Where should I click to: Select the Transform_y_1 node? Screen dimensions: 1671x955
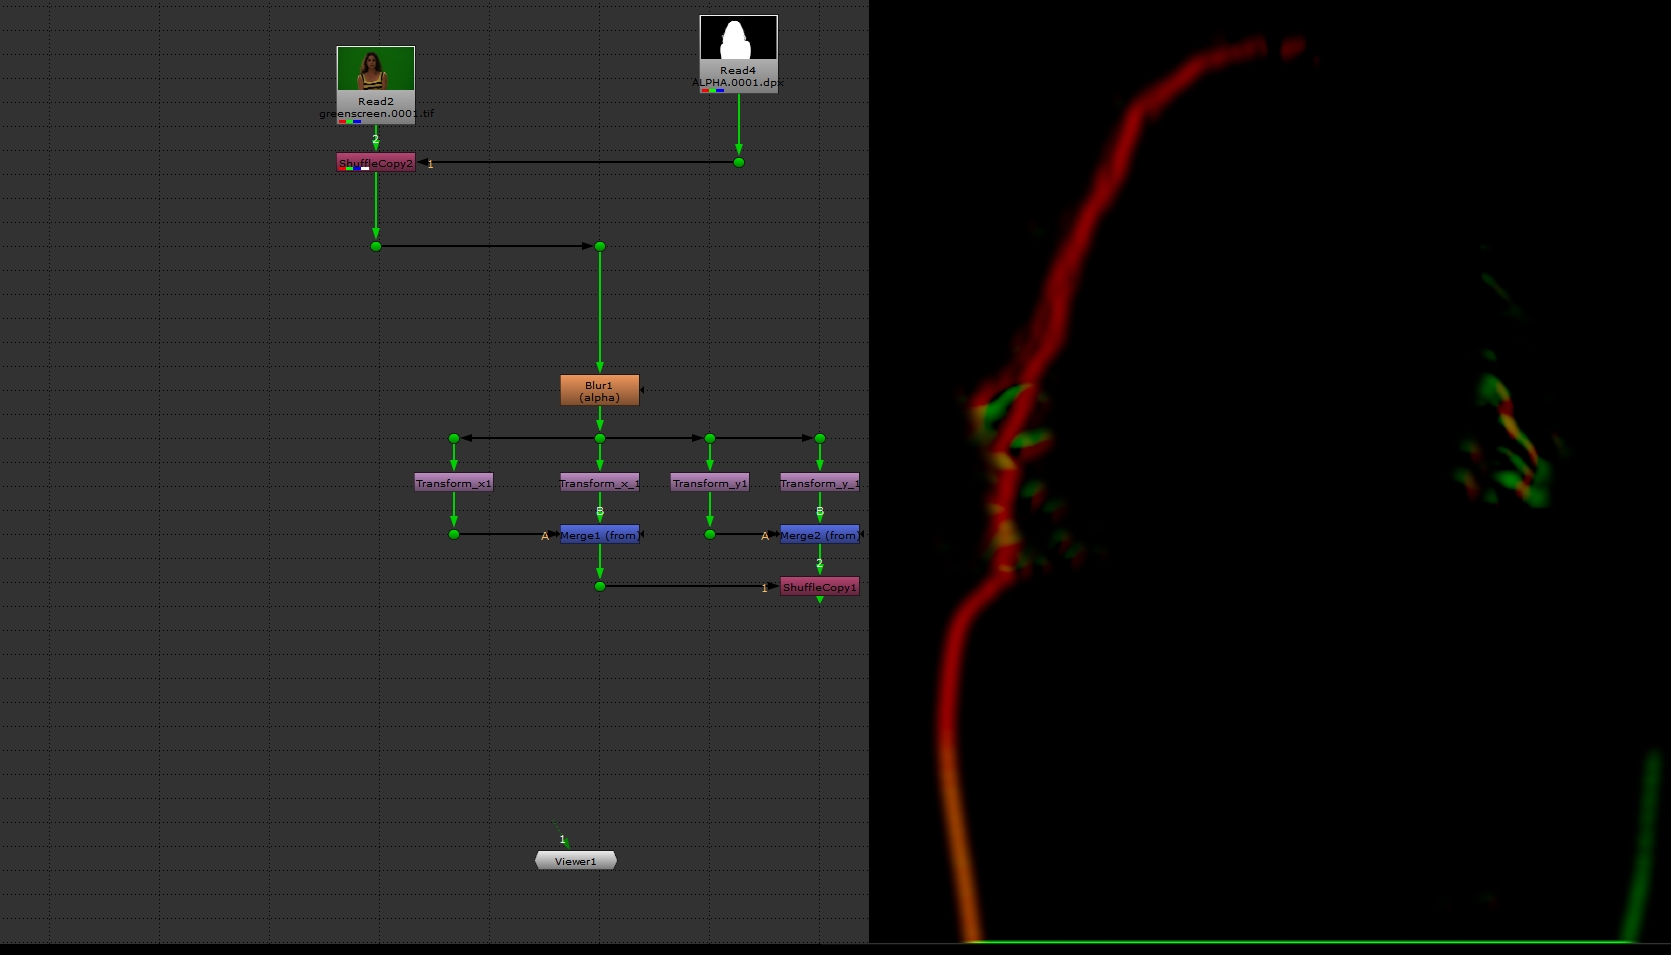point(819,483)
